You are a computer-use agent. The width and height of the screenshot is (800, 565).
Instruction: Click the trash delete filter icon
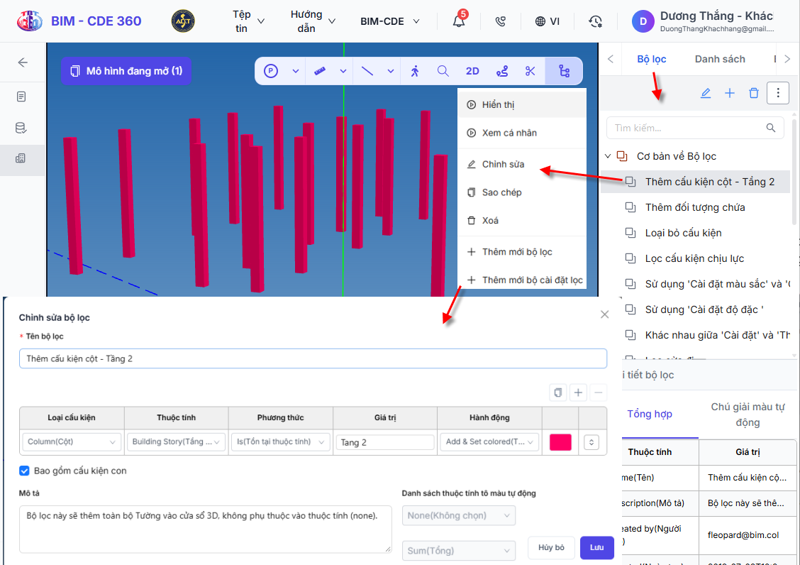tap(754, 93)
